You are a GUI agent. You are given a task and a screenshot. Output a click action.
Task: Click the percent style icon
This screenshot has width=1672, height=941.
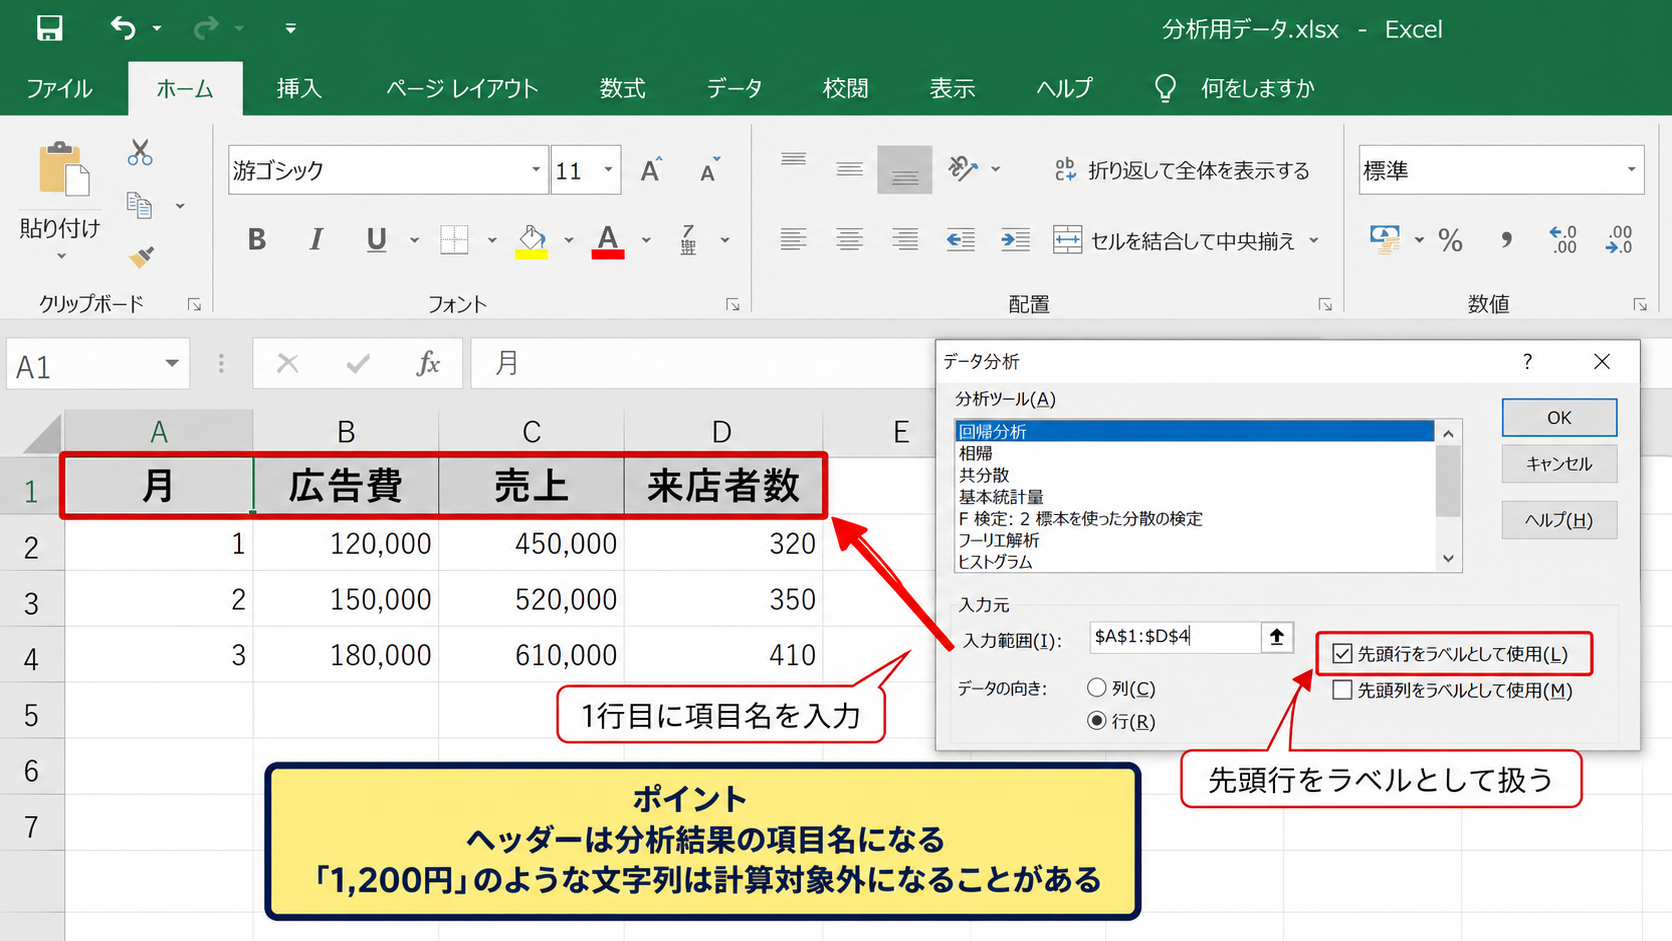click(1450, 240)
